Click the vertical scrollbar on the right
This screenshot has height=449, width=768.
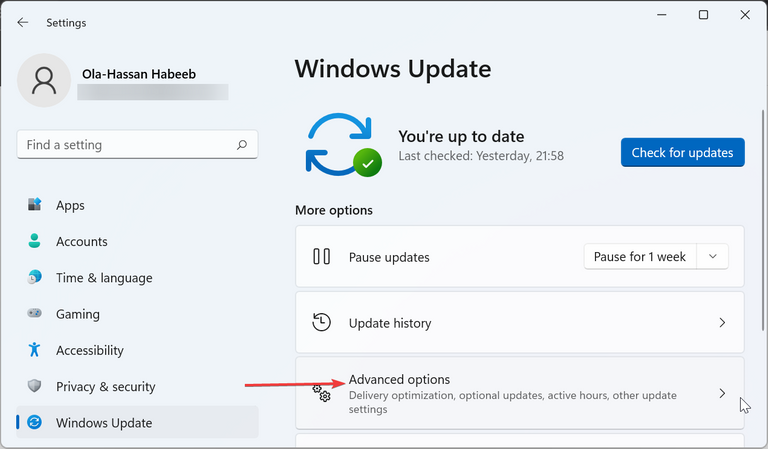coord(762,220)
